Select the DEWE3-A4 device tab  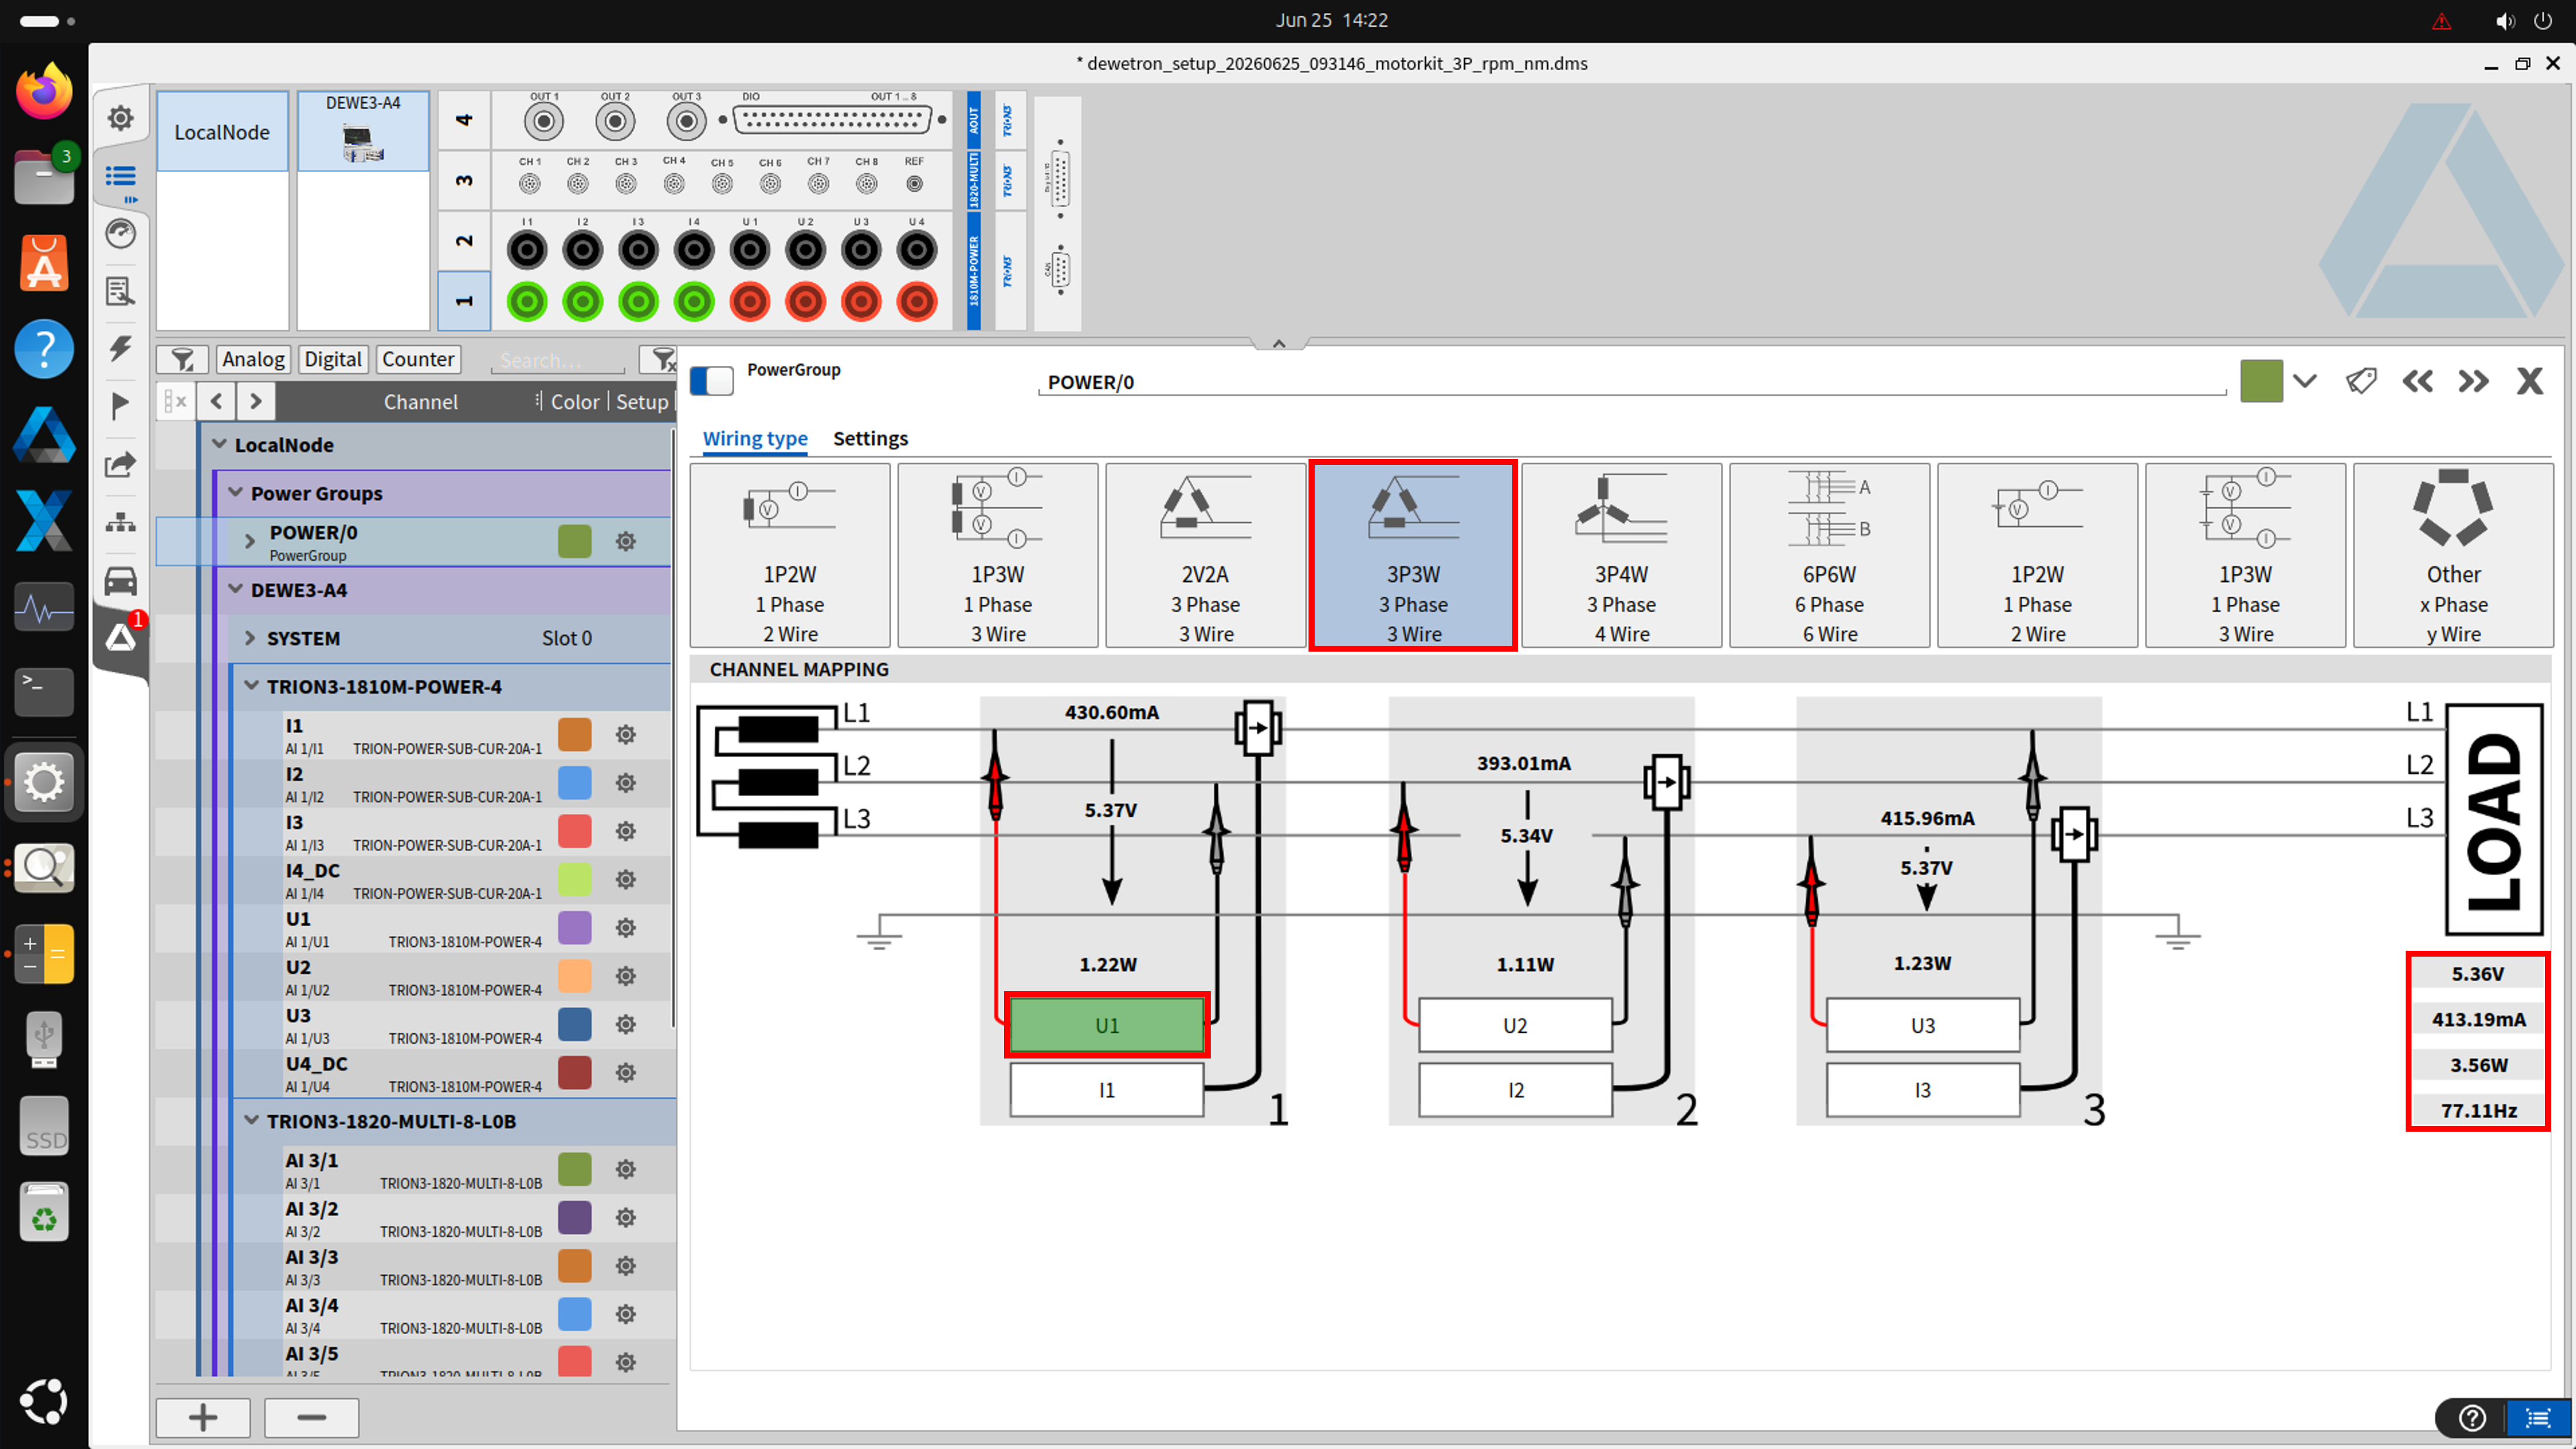point(363,131)
